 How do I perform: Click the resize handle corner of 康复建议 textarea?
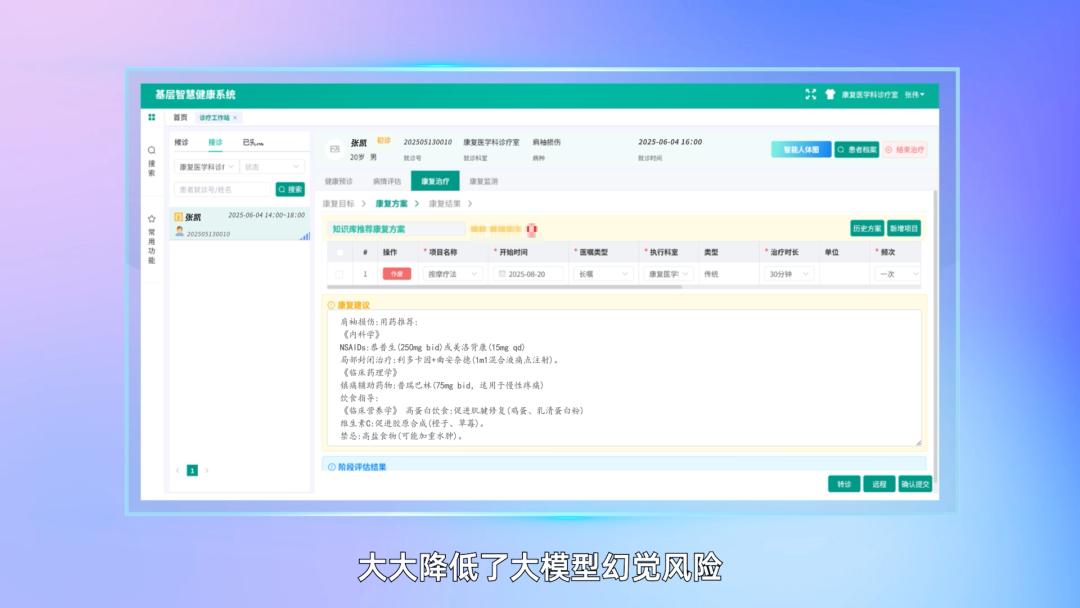coord(918,443)
